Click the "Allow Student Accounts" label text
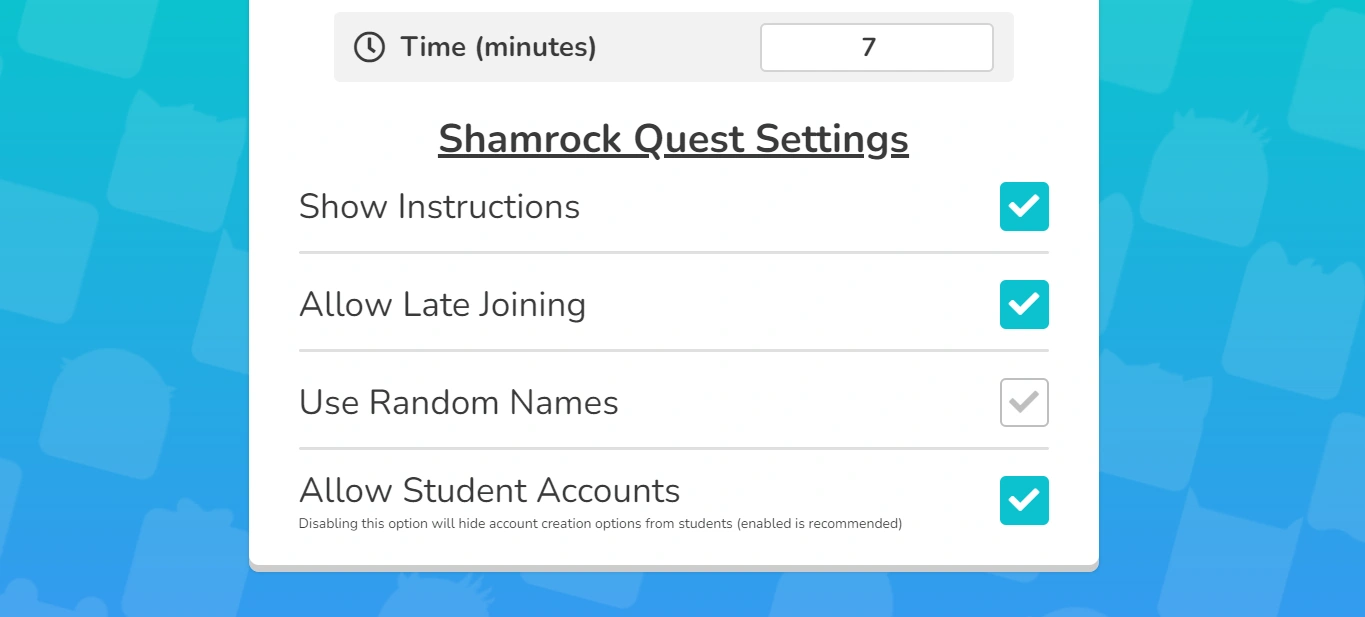The width and height of the screenshot is (1365, 617). (x=489, y=491)
